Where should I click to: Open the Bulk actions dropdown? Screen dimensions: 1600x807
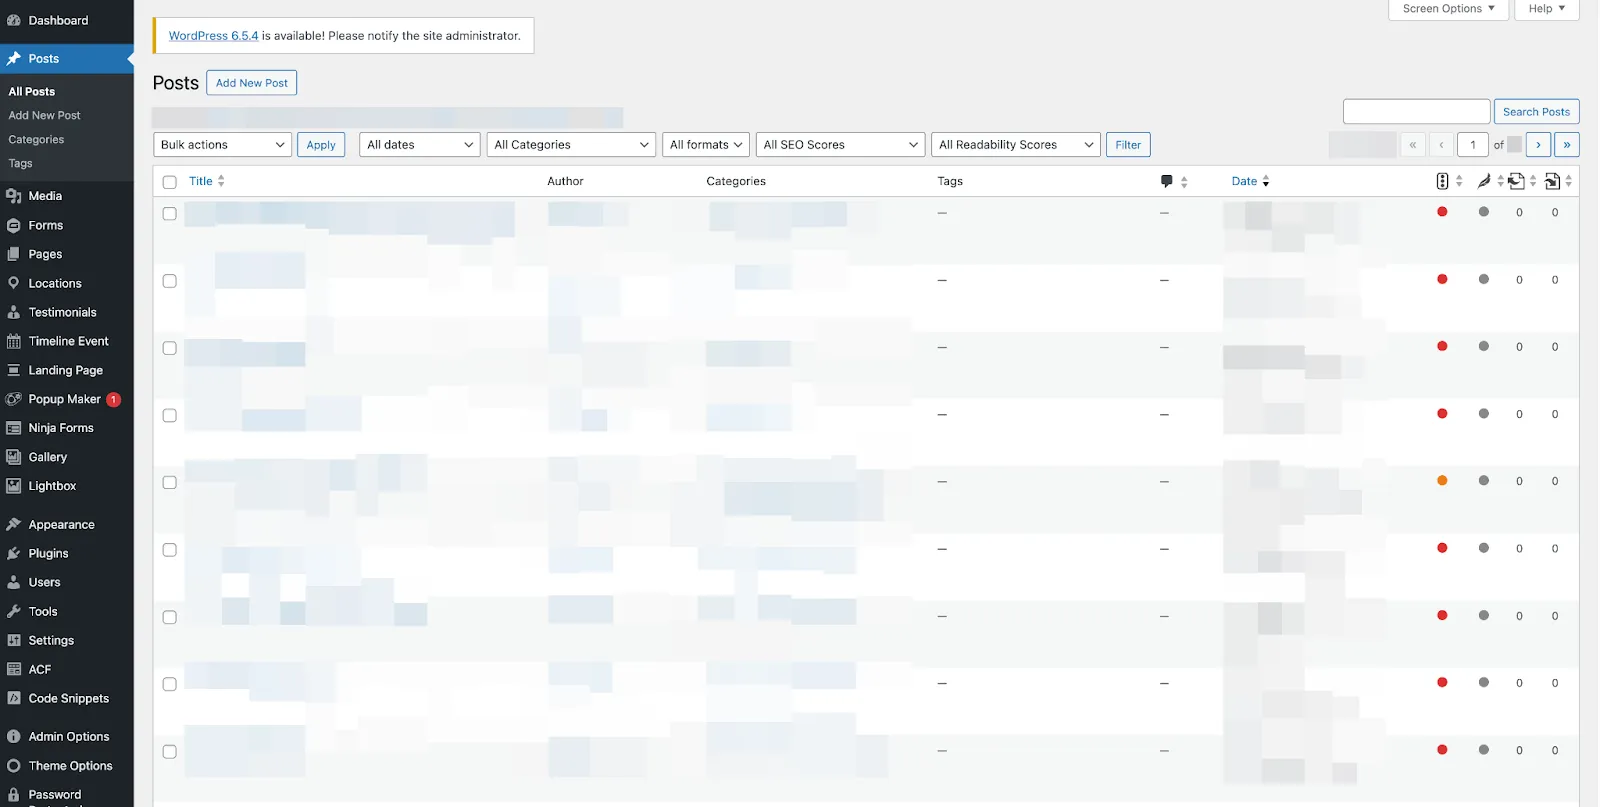coord(222,145)
